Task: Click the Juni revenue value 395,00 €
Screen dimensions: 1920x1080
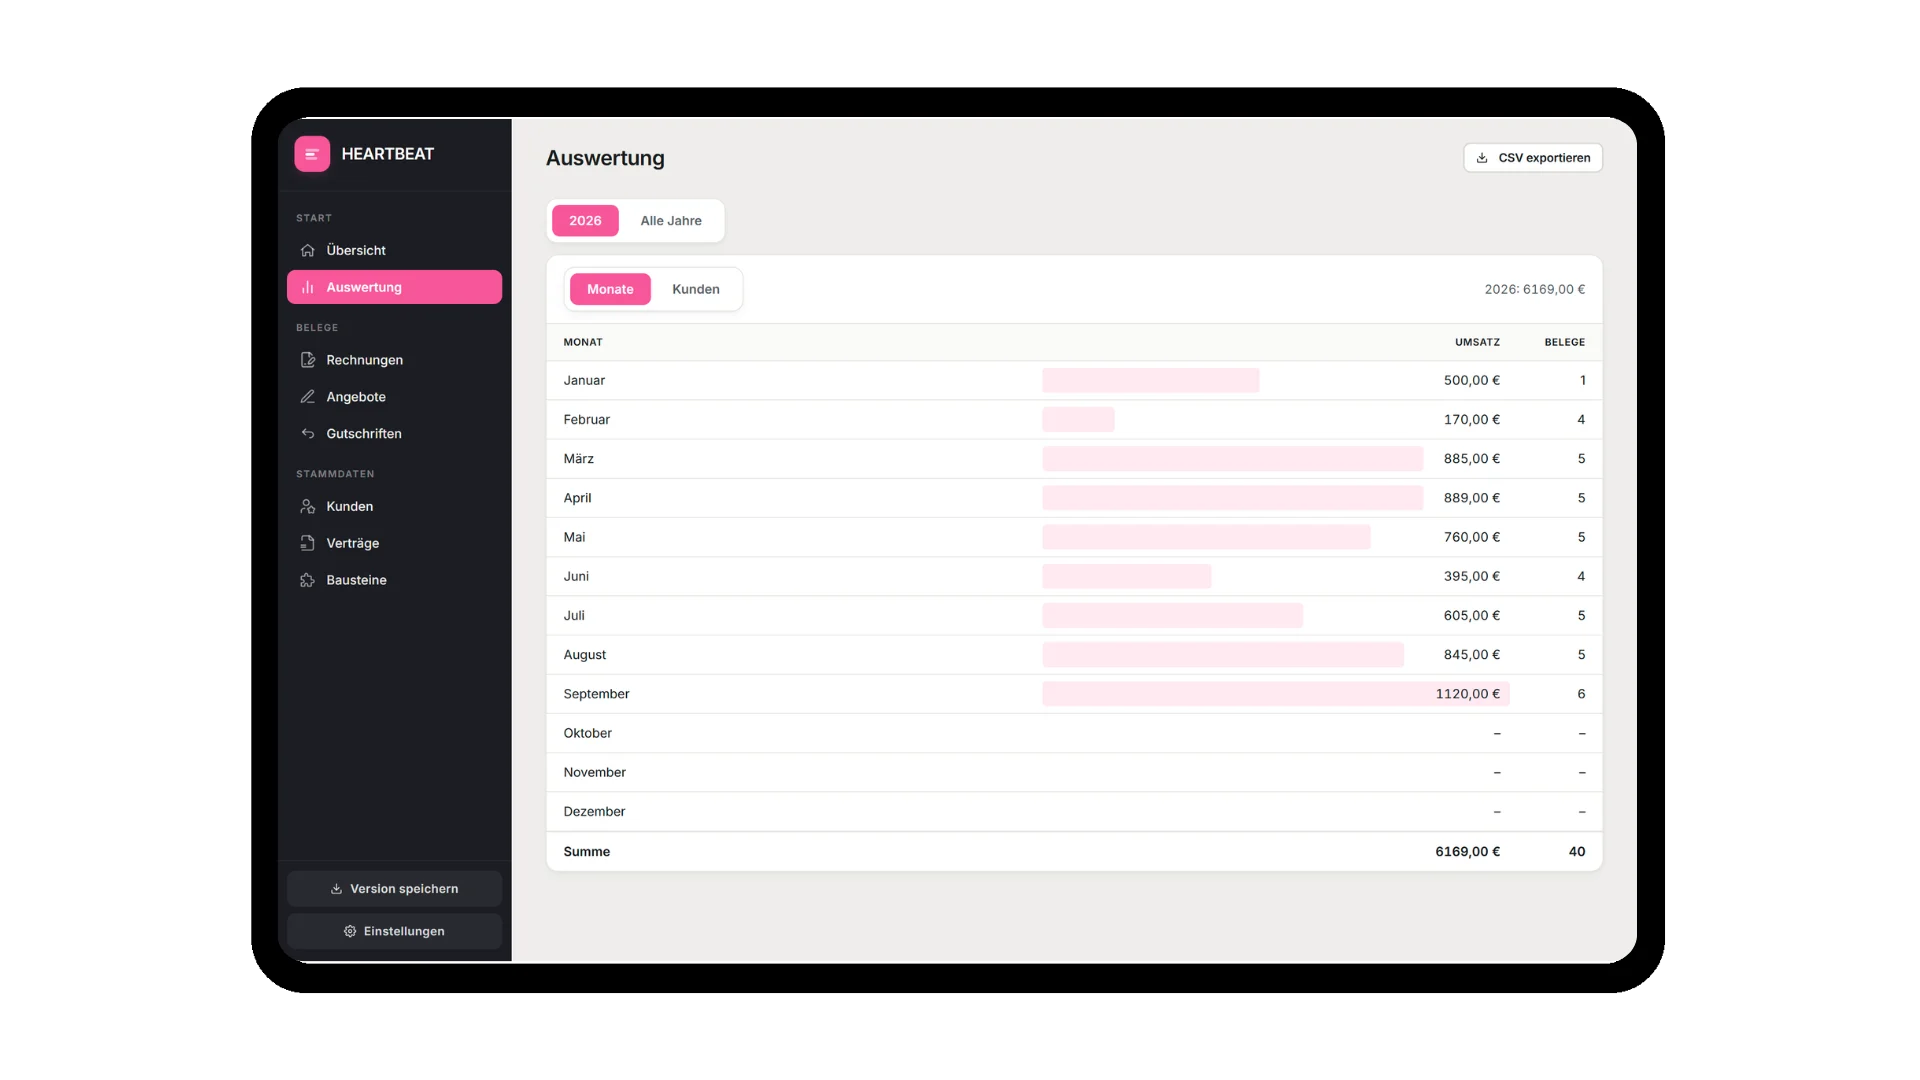Action: click(1472, 576)
